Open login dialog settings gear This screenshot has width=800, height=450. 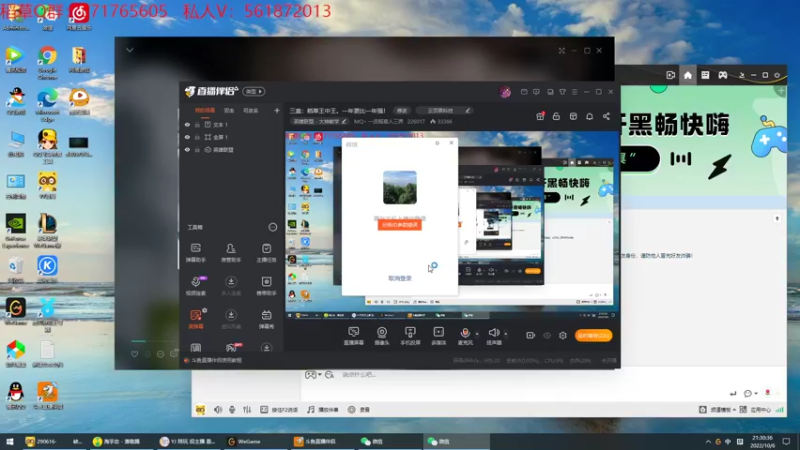click(437, 143)
